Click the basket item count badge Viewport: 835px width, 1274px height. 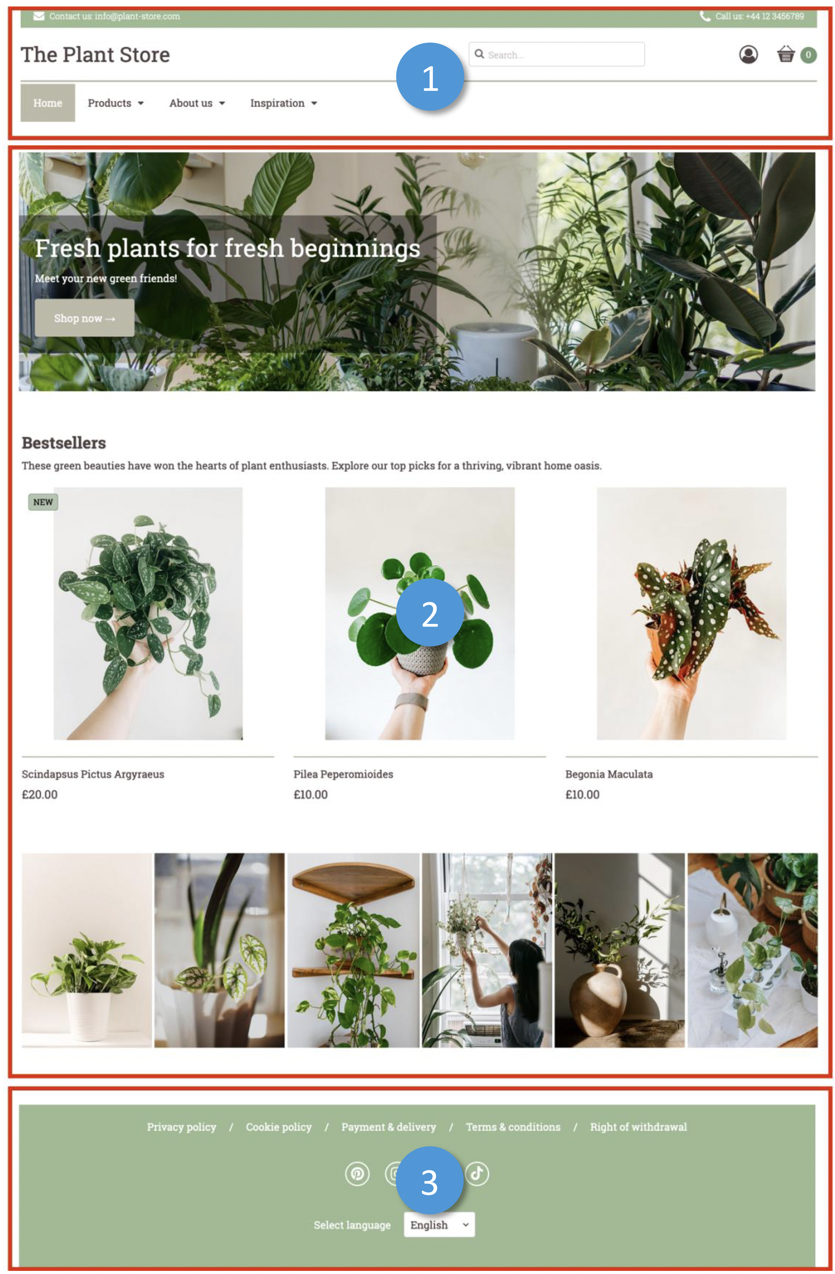point(808,55)
